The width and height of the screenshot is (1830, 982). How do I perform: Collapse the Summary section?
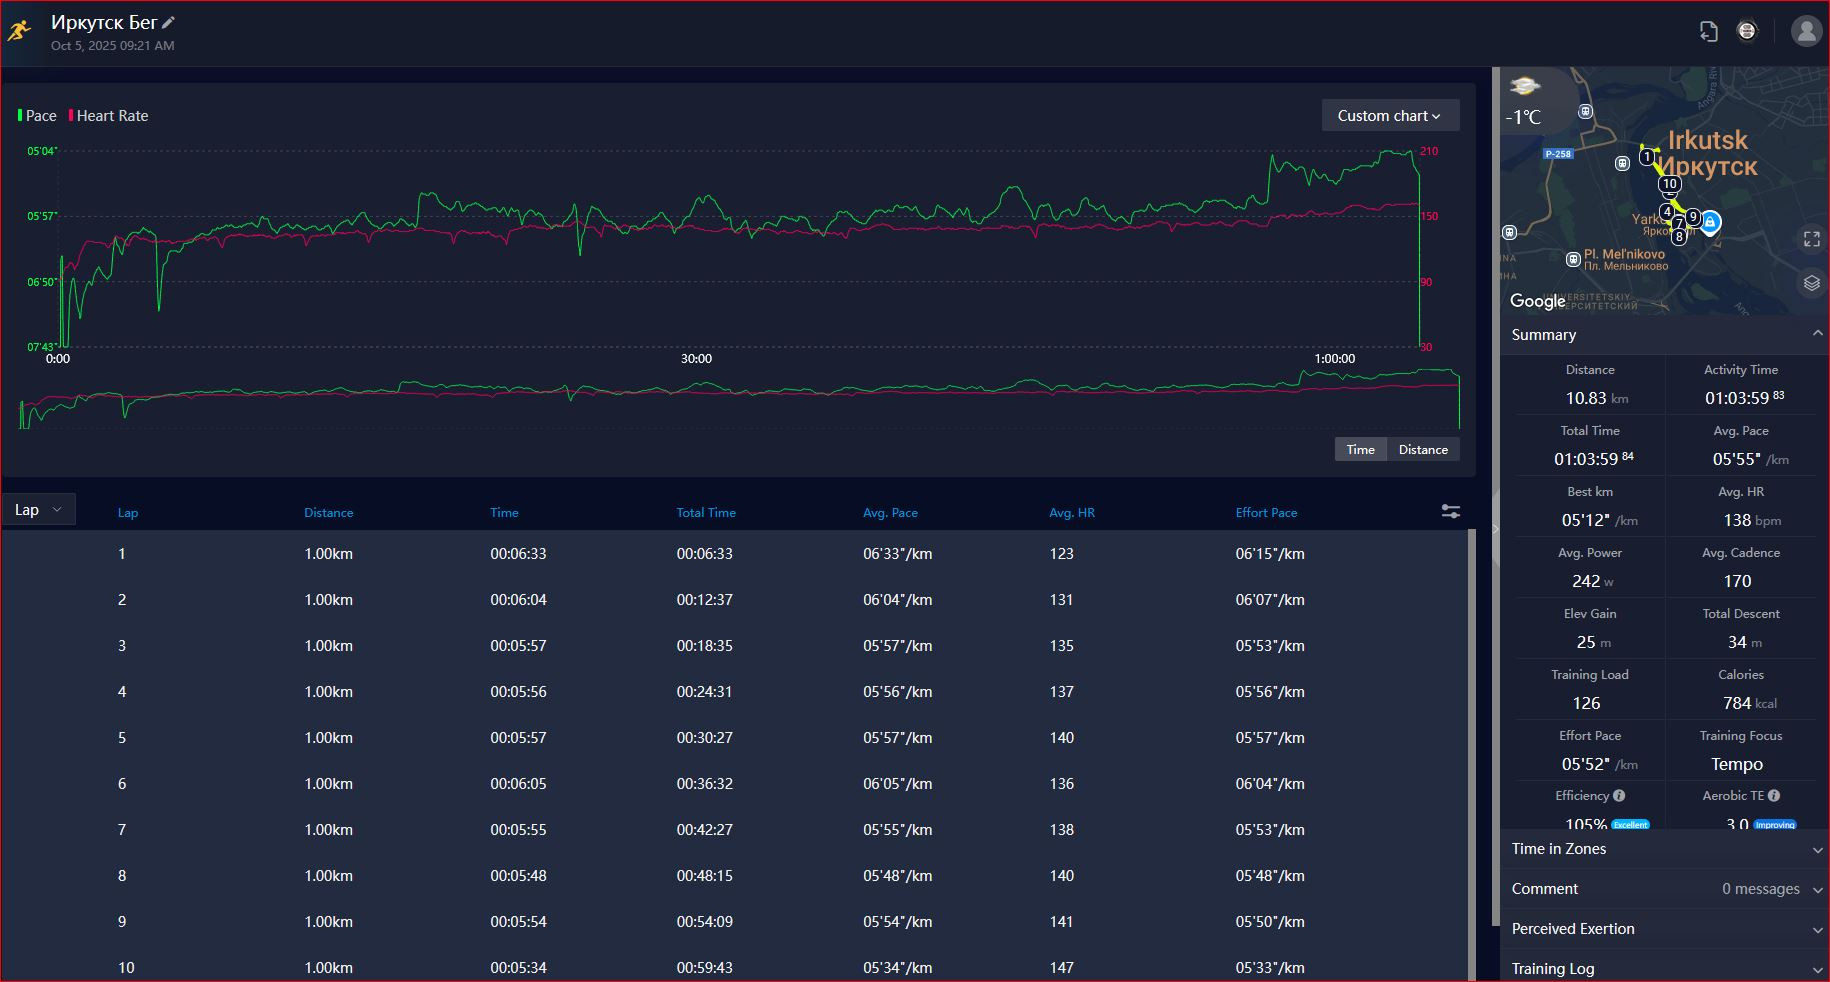coord(1664,335)
